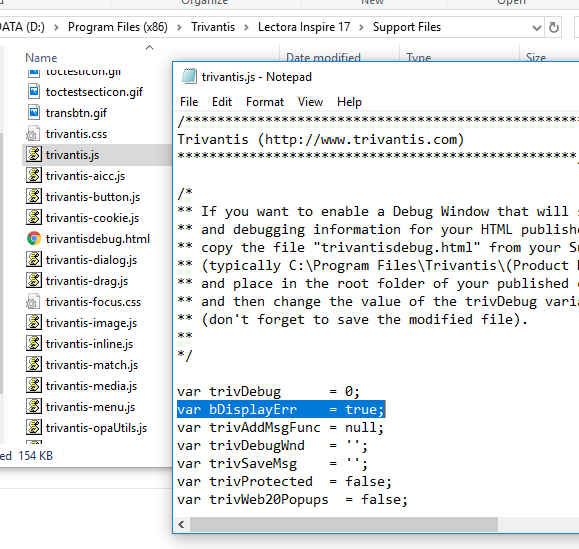Screen dimensions: 579x549
Task: Click the Notepad horizontal scrollbar thumb
Action: (x=344, y=524)
